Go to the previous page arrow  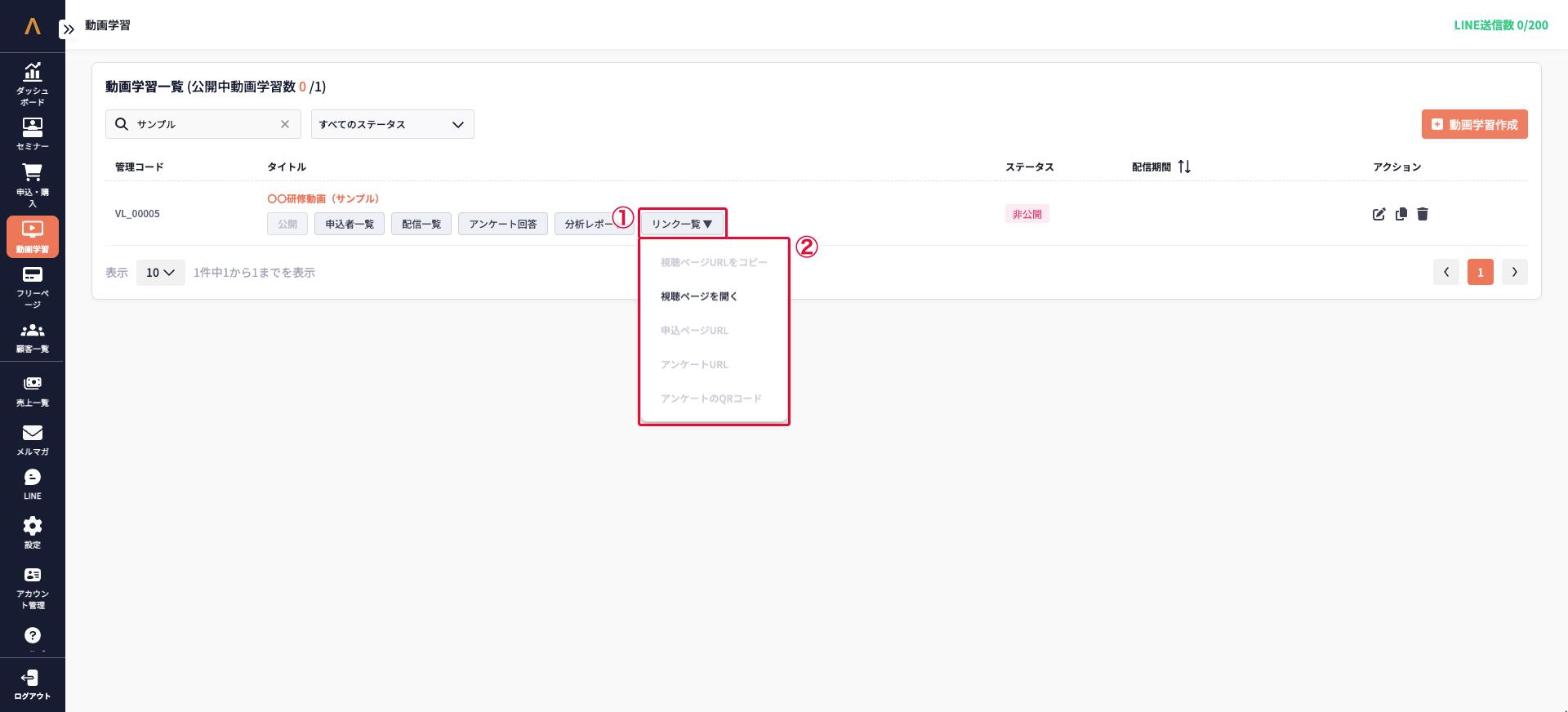coord(1446,272)
